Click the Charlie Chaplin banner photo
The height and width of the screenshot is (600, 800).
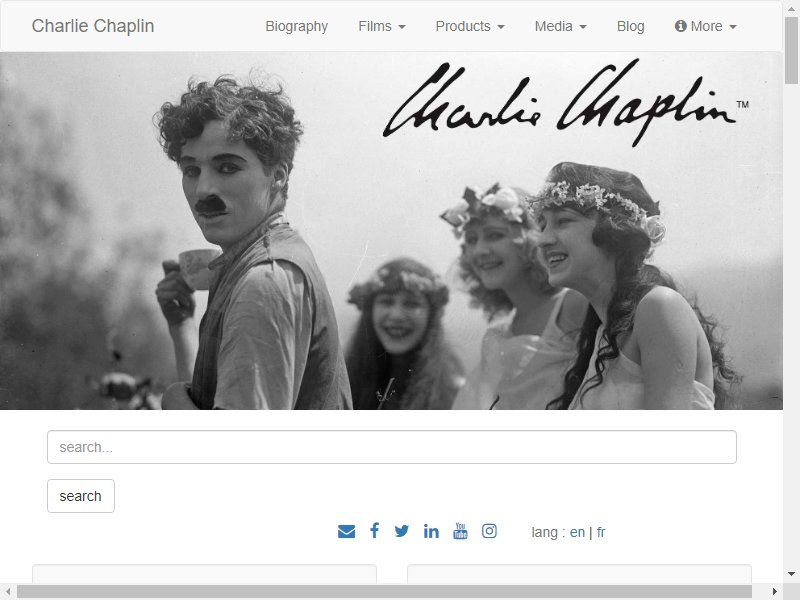391,231
